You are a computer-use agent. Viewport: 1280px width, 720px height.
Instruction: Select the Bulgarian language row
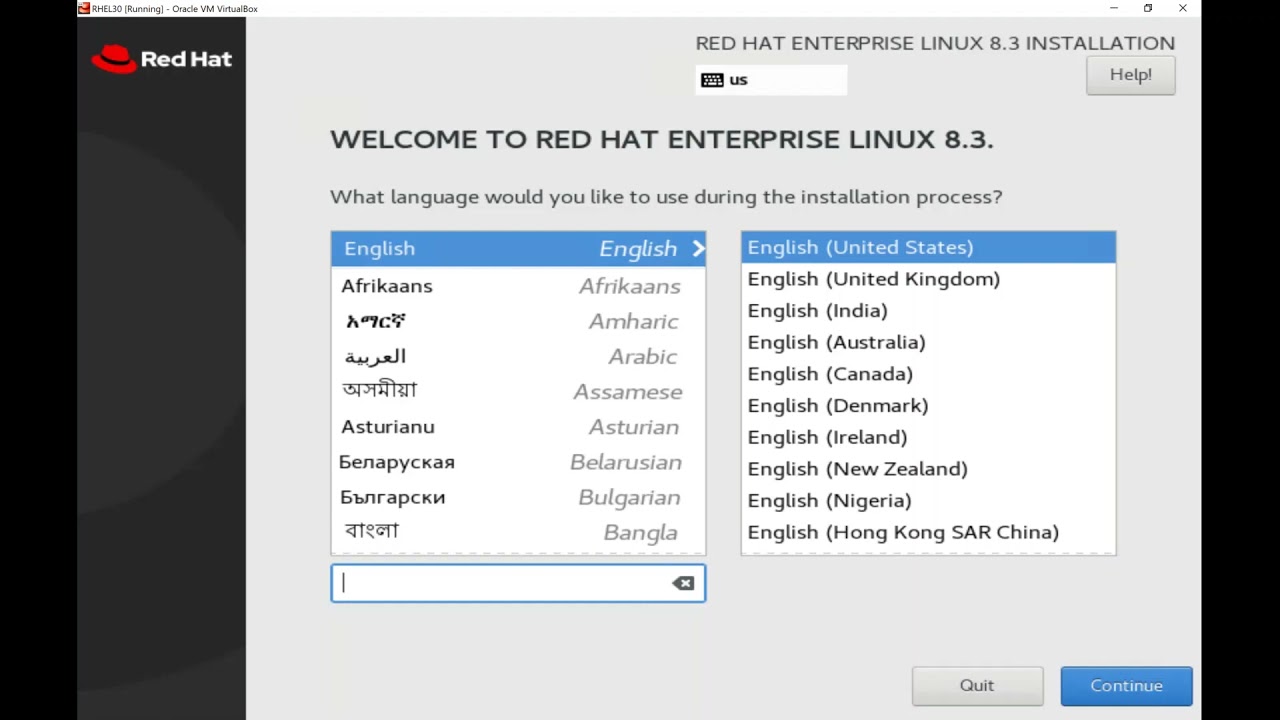[518, 497]
